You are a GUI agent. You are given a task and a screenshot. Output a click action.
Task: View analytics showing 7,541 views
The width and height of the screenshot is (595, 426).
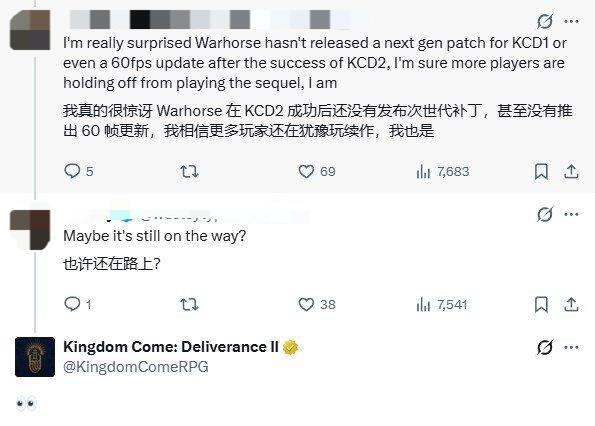coord(442,304)
